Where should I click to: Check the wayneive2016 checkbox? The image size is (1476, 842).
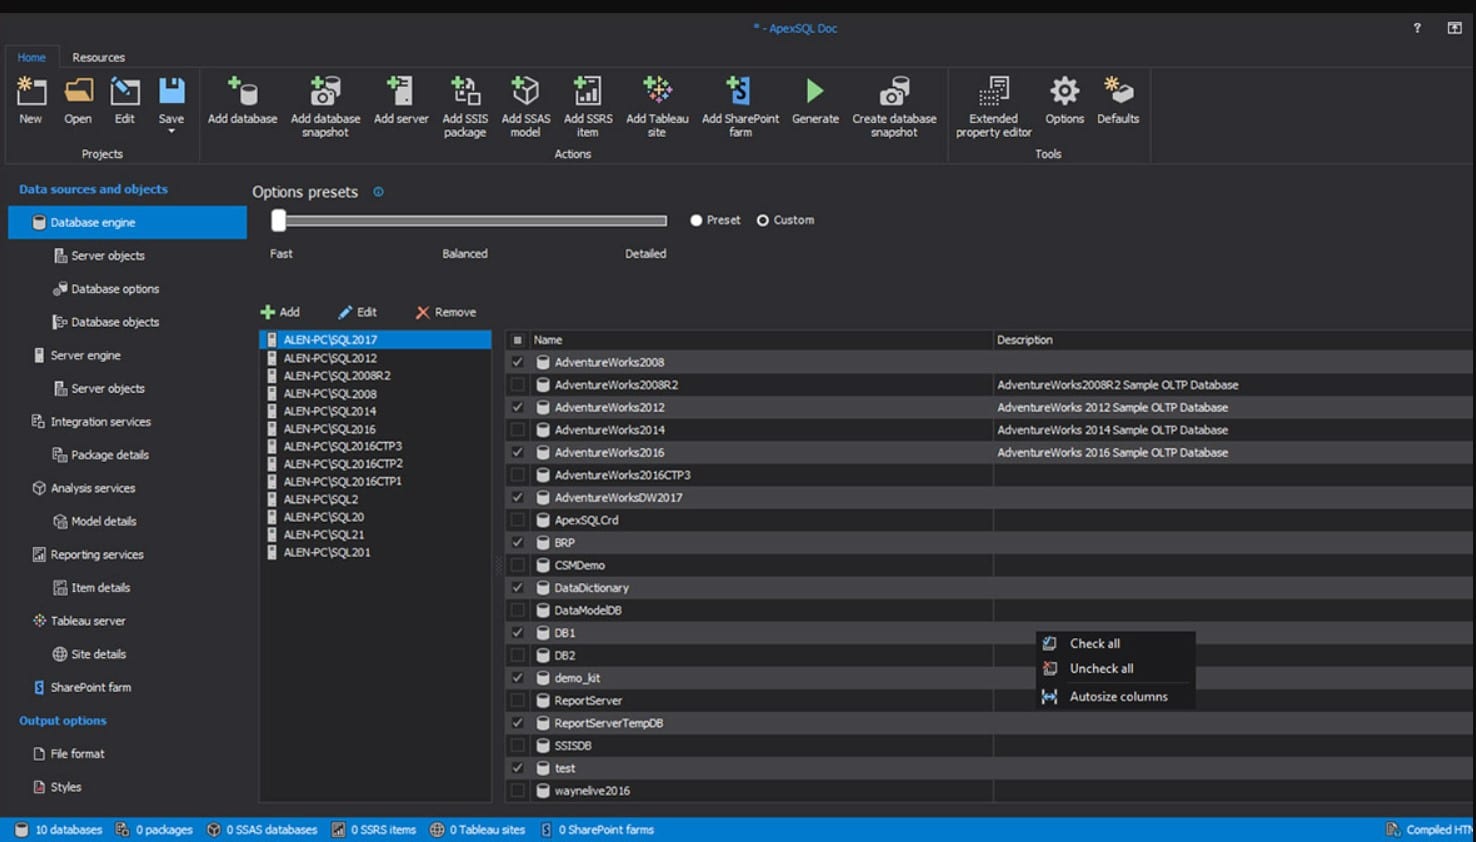517,791
